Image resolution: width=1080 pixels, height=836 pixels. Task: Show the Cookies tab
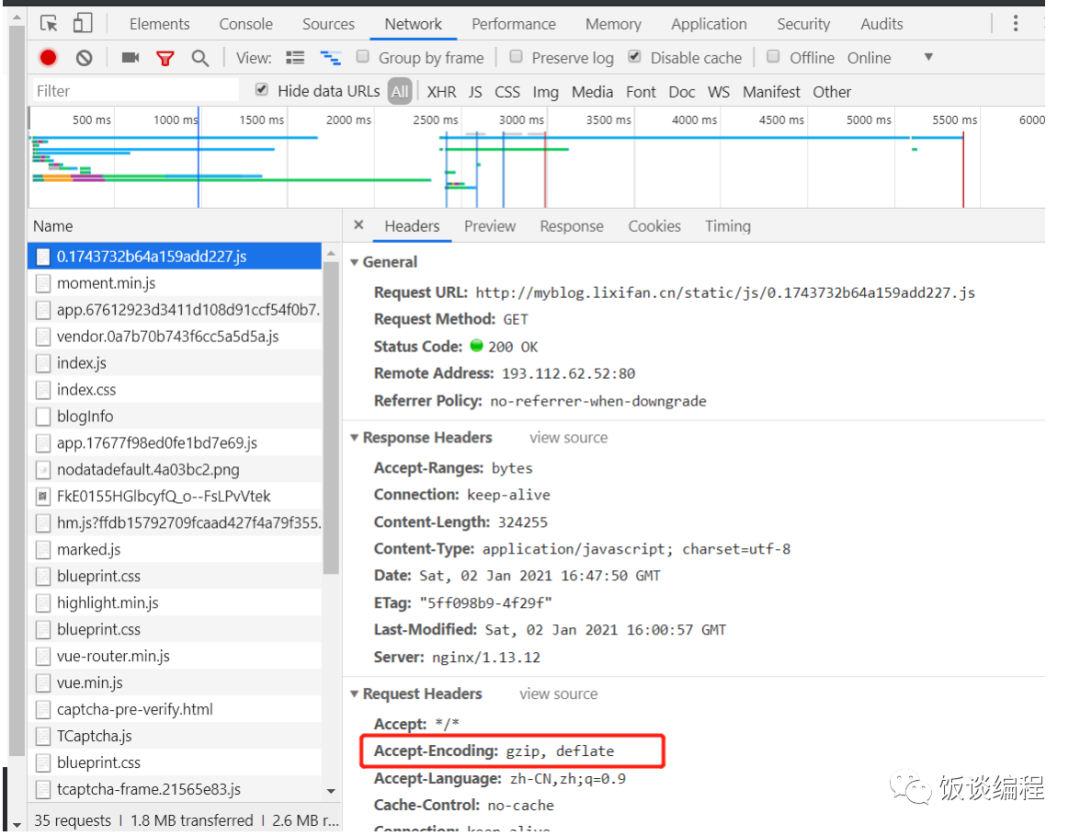coord(654,227)
